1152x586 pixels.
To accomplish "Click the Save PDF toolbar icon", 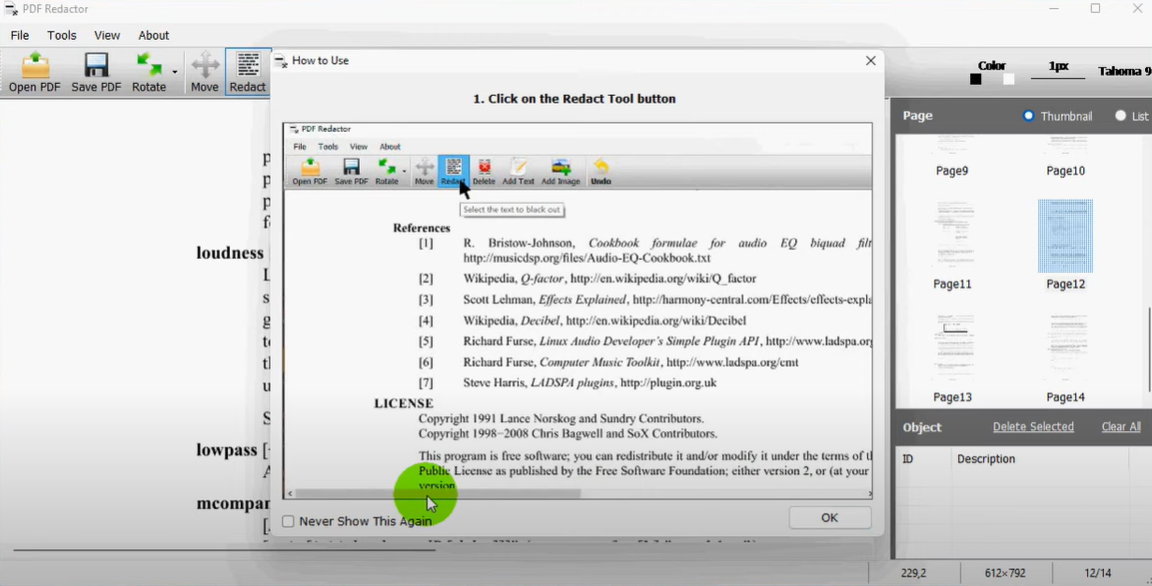I will coord(96,72).
